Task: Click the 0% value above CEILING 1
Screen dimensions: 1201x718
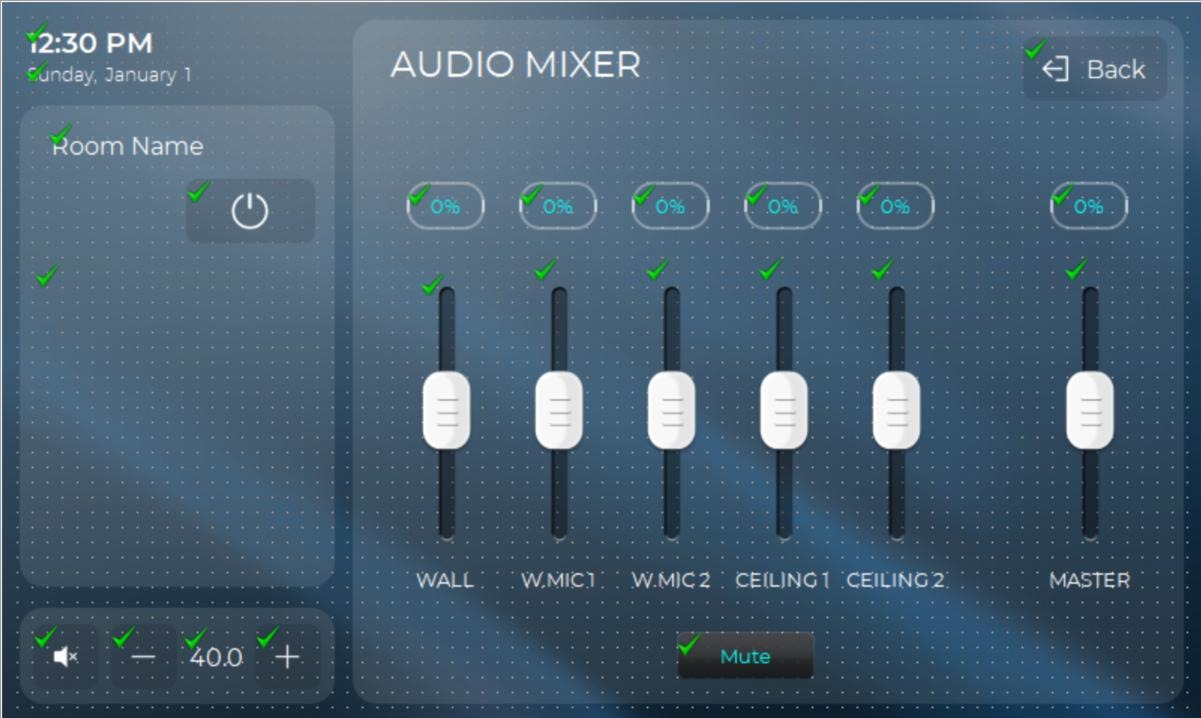Action: point(783,206)
